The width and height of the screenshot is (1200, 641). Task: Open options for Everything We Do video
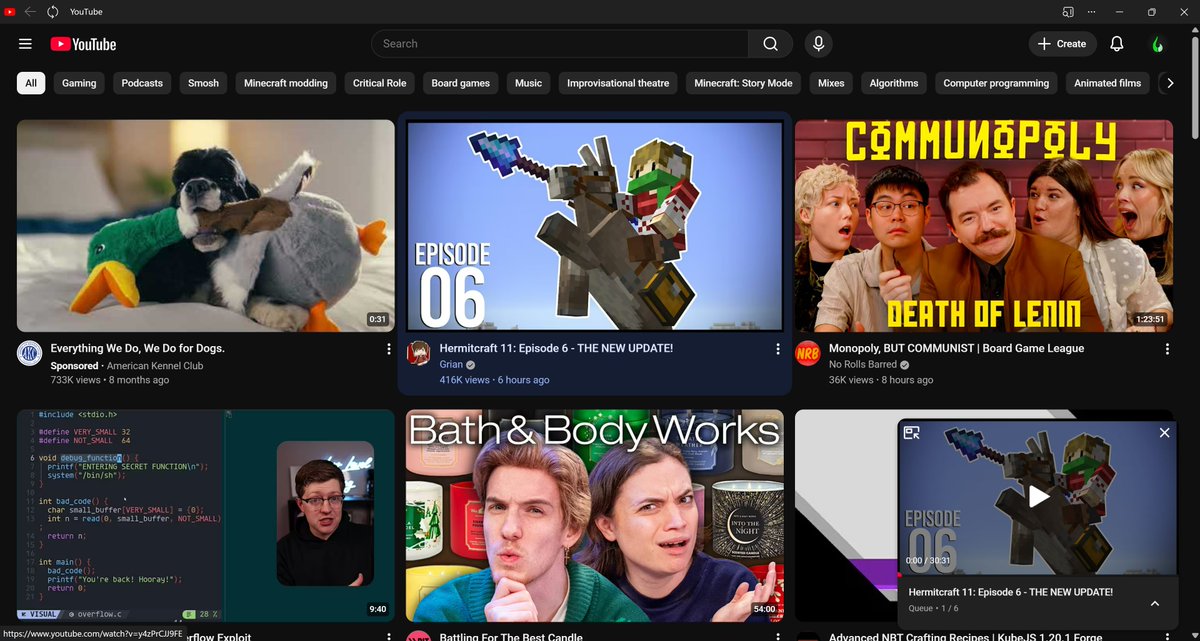coord(389,349)
